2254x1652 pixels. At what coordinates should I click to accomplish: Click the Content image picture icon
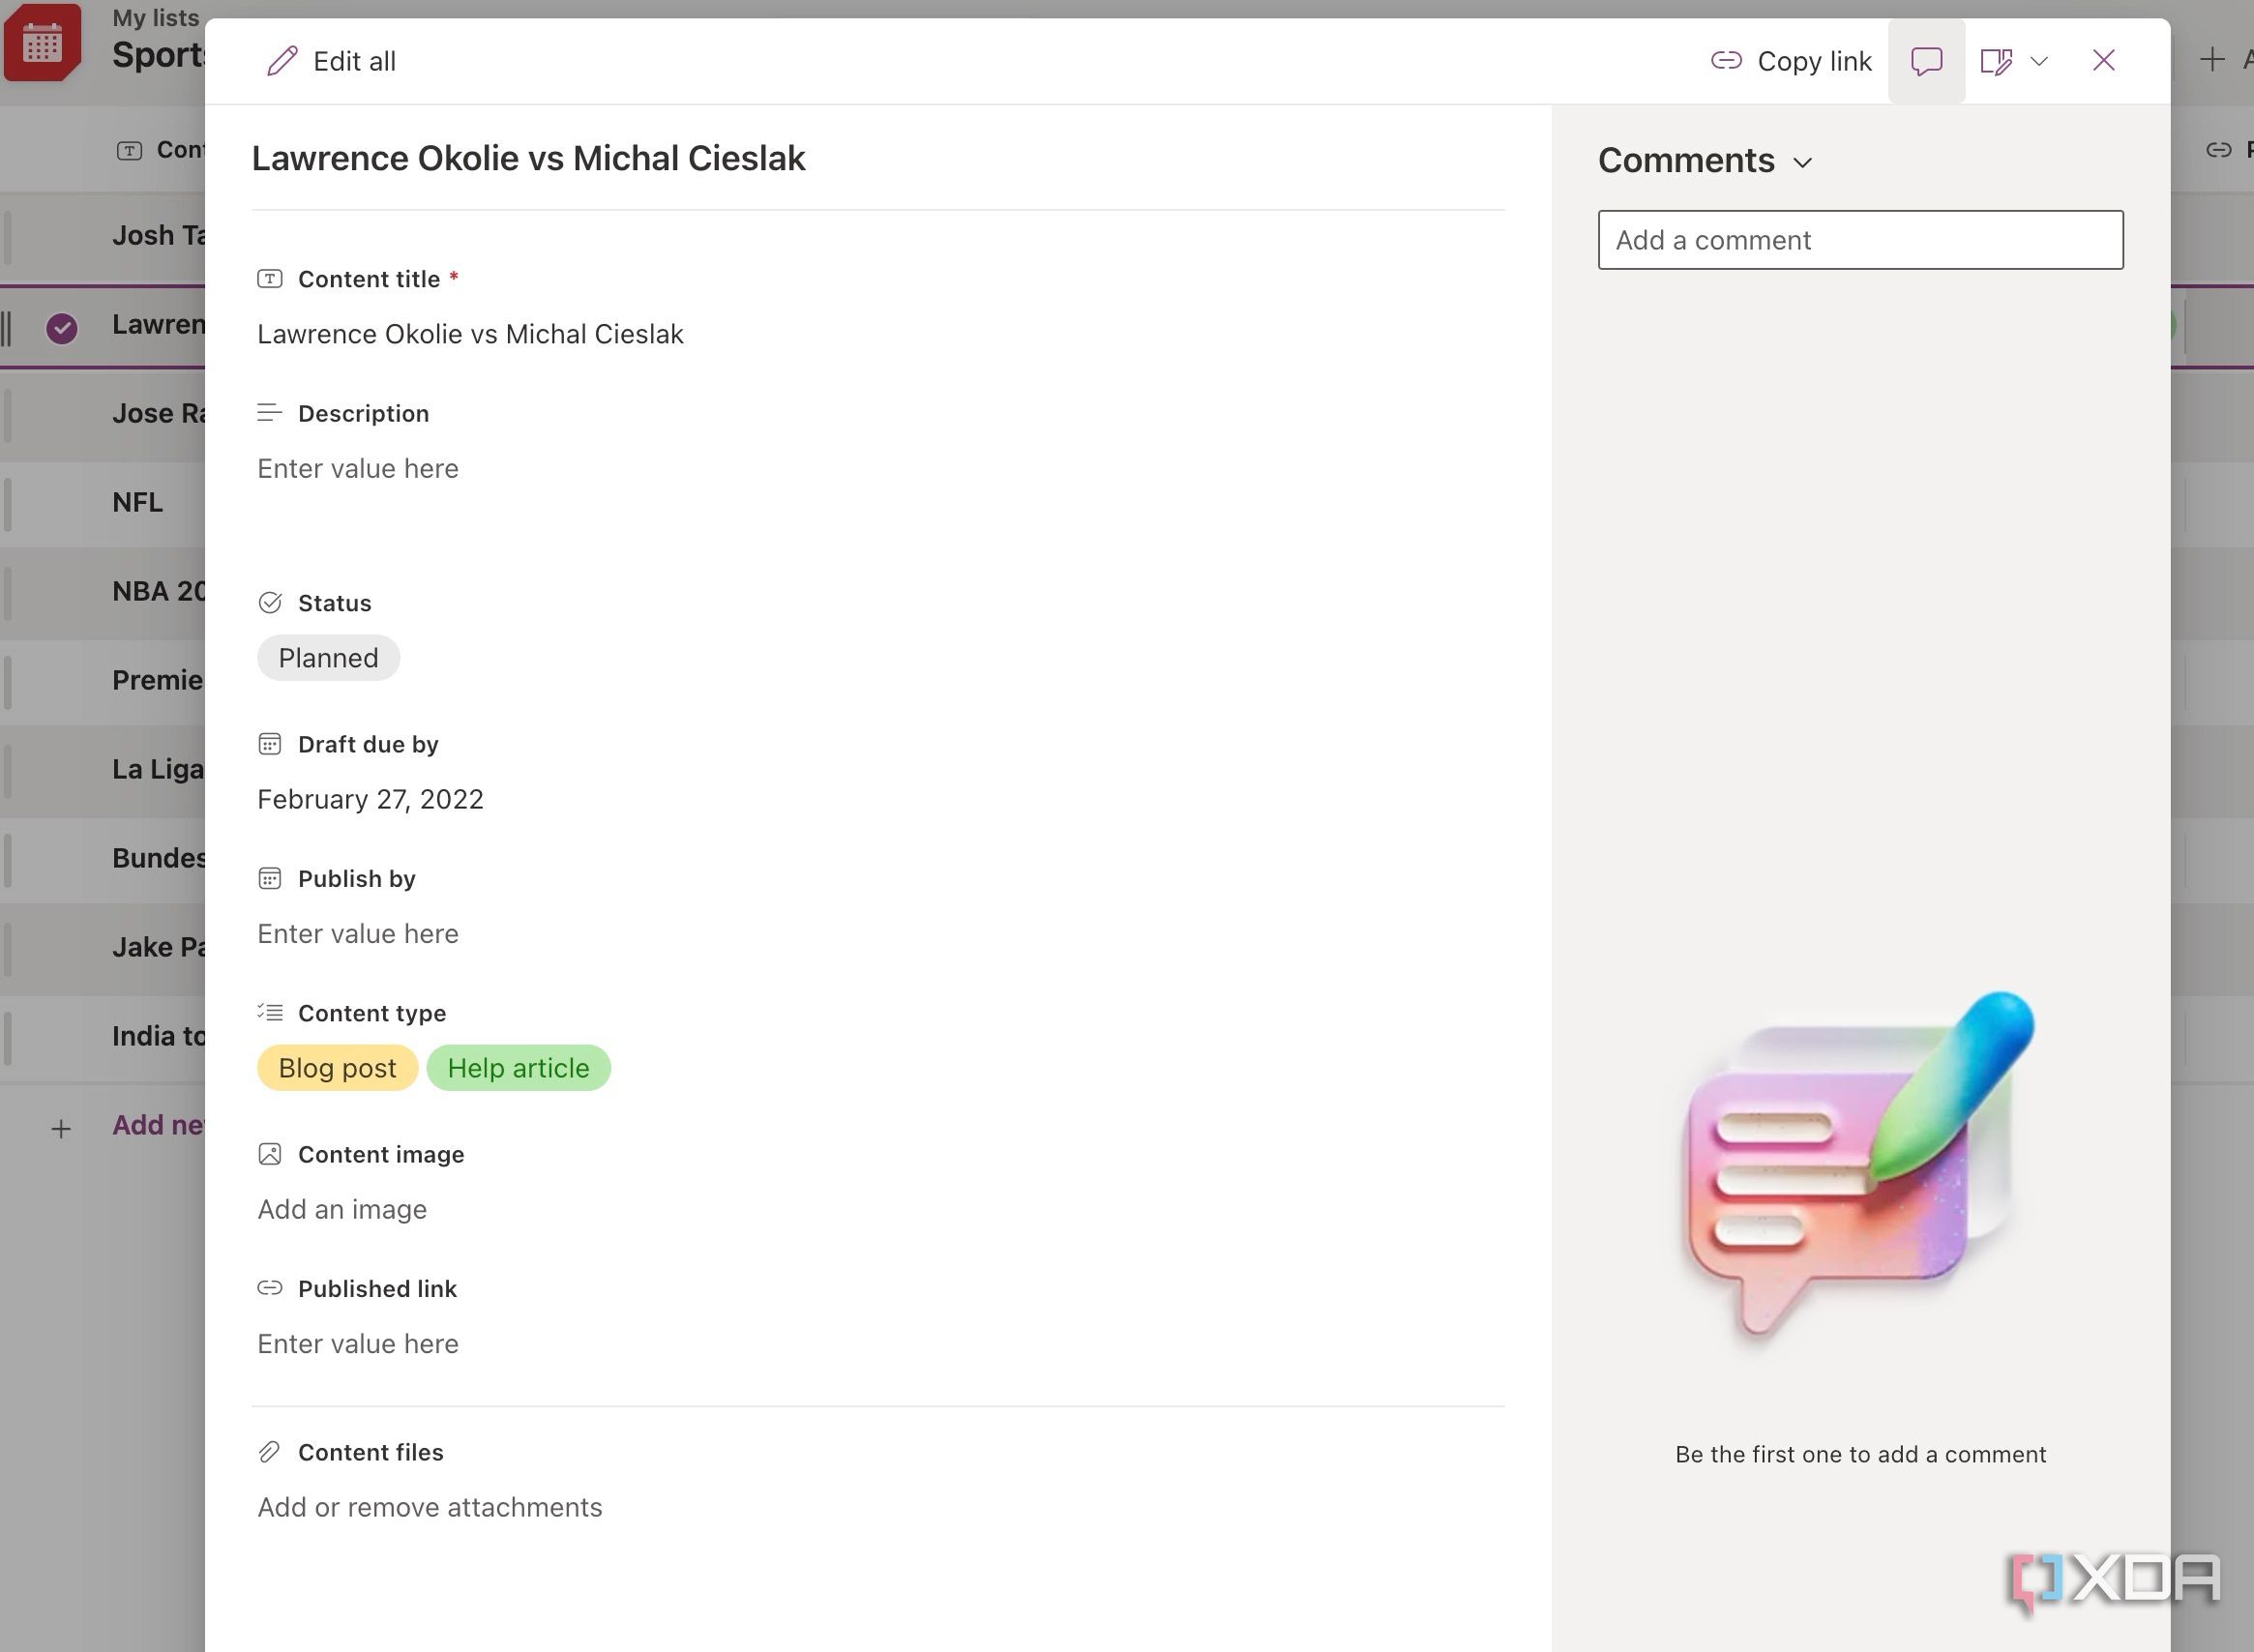click(269, 1153)
